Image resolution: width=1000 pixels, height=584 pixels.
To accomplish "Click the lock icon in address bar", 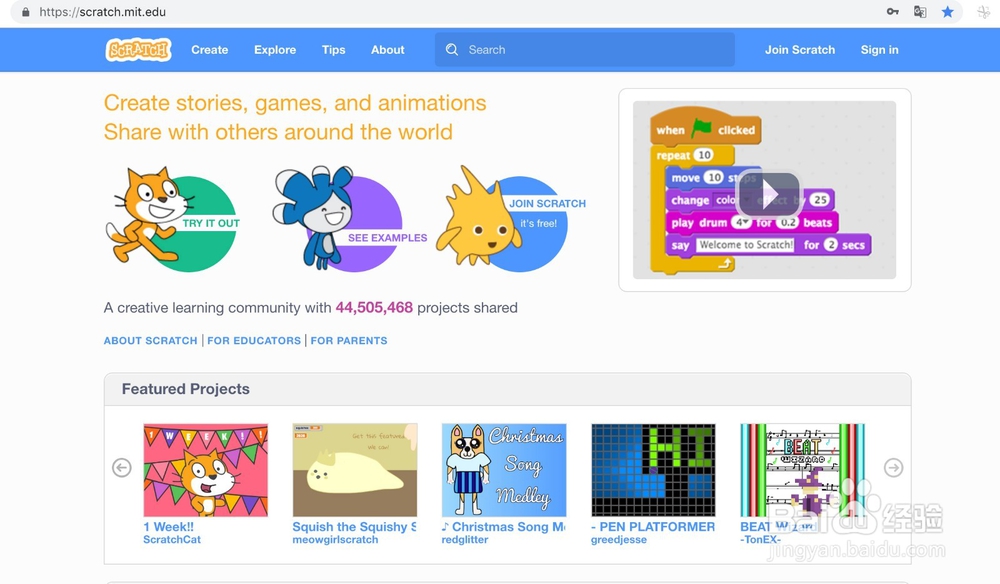I will pos(26,12).
